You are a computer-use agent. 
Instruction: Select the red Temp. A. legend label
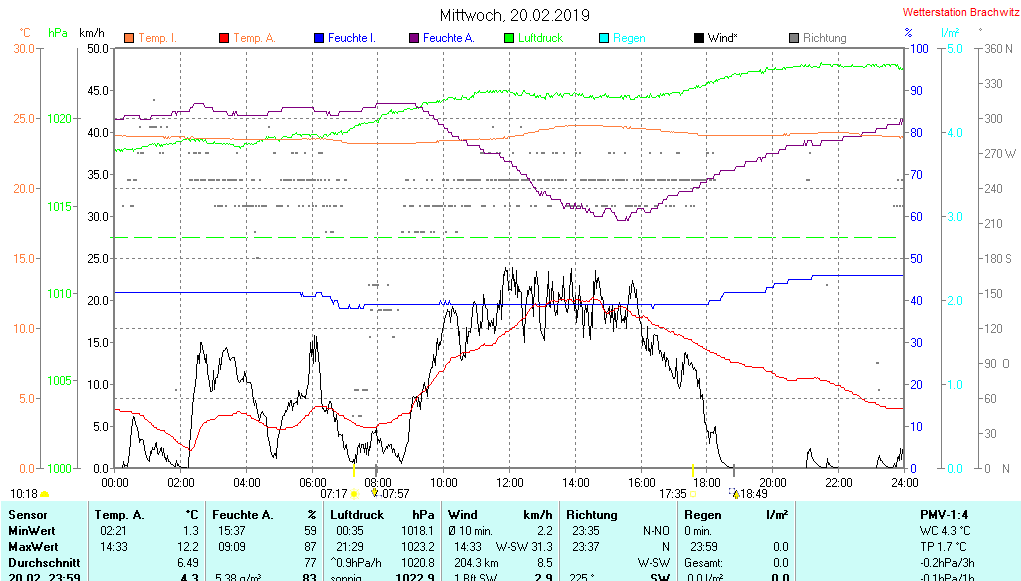pos(255,38)
